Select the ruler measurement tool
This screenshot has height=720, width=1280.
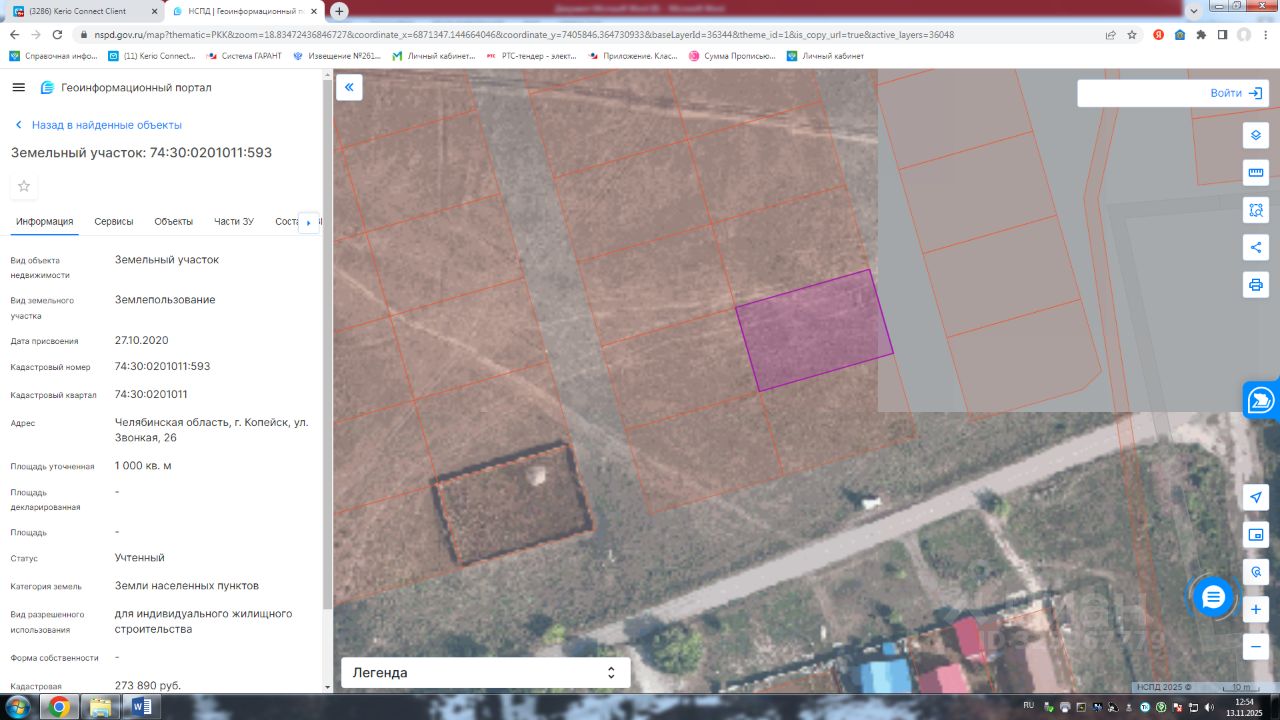coord(1256,173)
